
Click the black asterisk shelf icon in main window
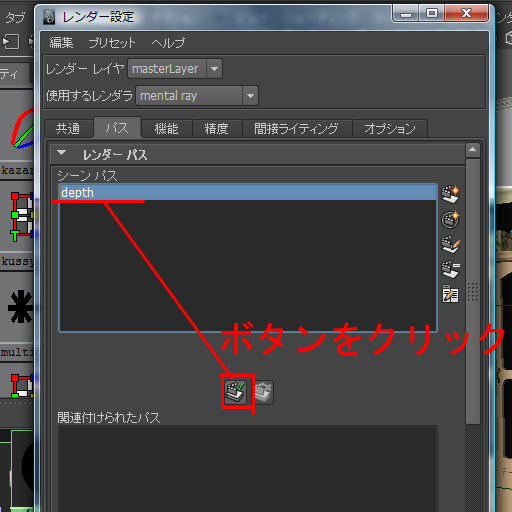20,306
